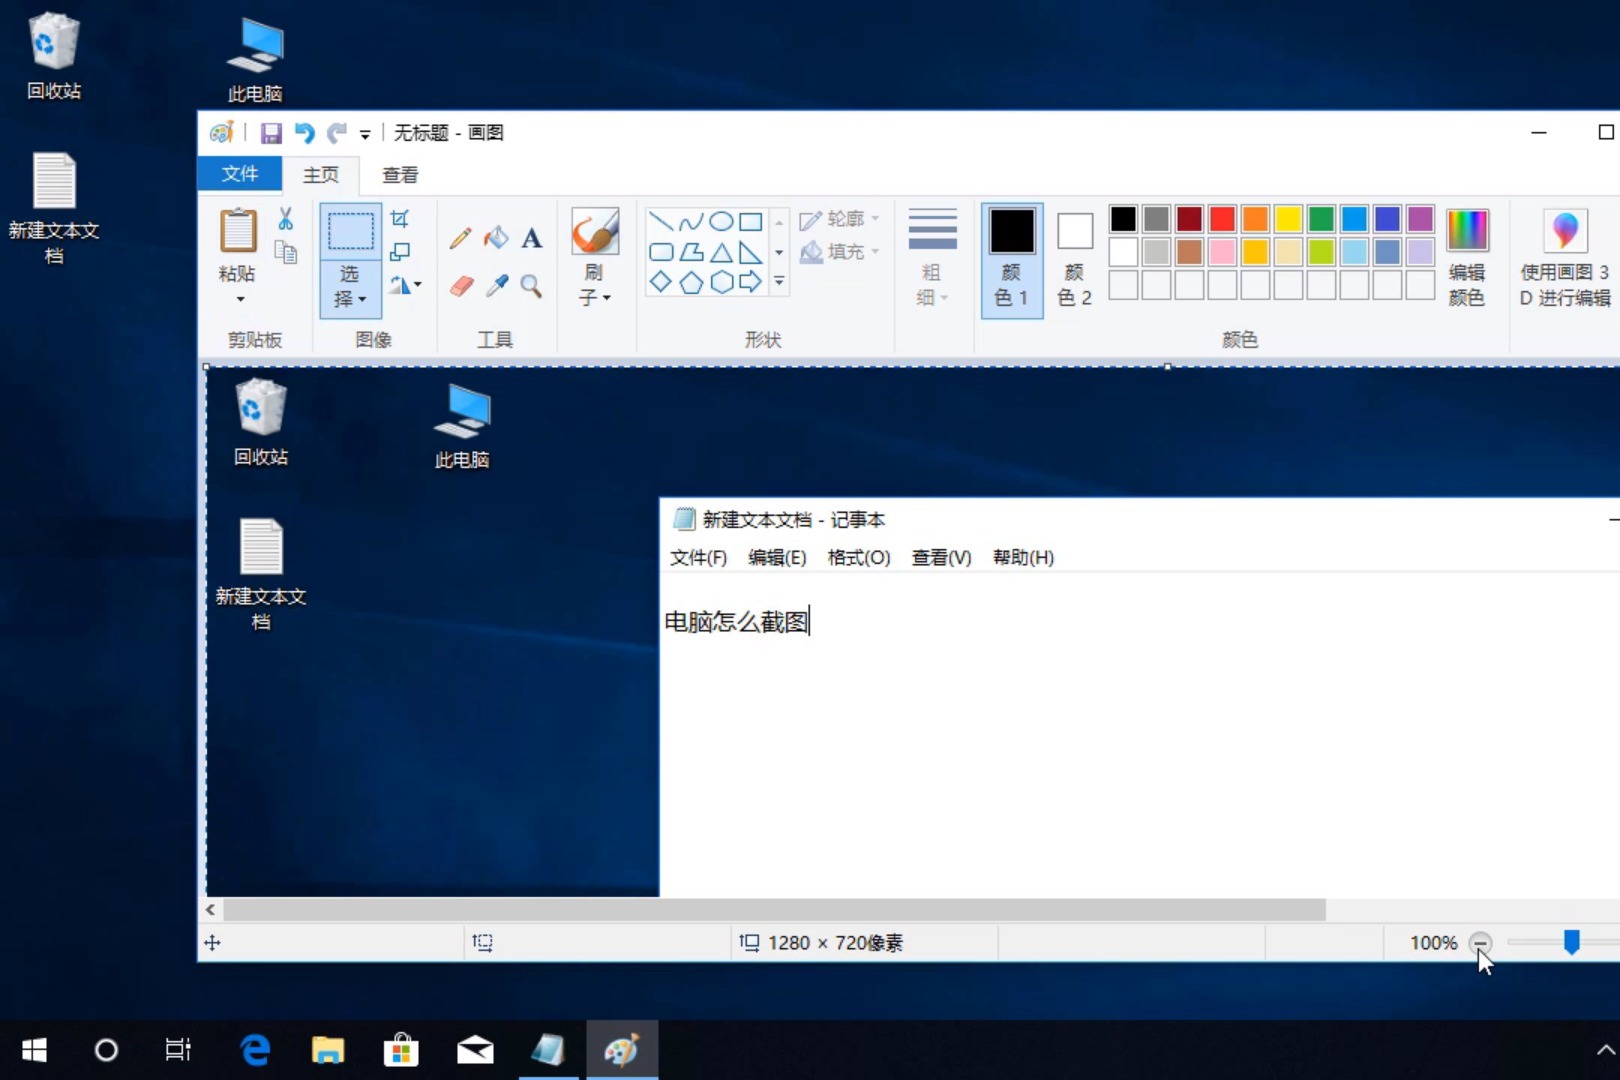This screenshot has width=1620, height=1080.
Task: Click the Crop icon
Action: [x=400, y=219]
